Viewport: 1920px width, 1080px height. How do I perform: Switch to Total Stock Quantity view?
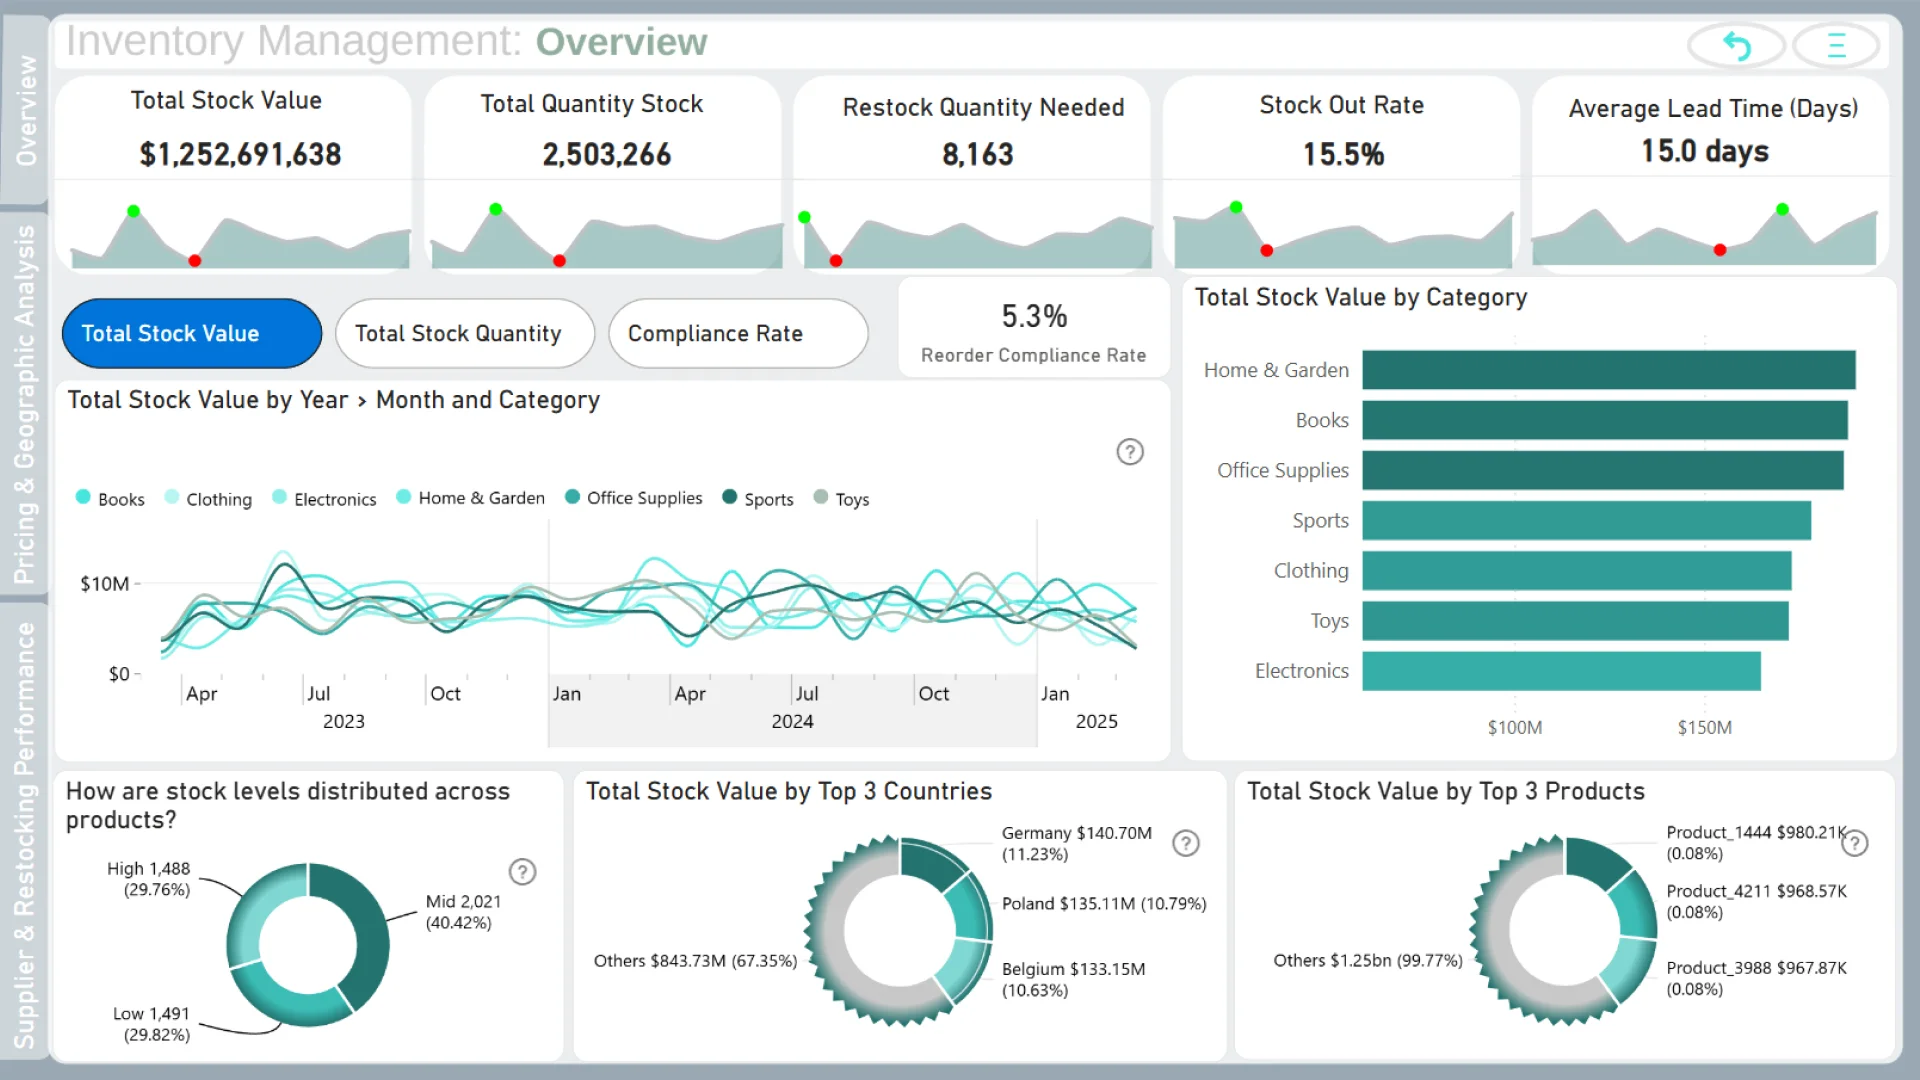(464, 333)
